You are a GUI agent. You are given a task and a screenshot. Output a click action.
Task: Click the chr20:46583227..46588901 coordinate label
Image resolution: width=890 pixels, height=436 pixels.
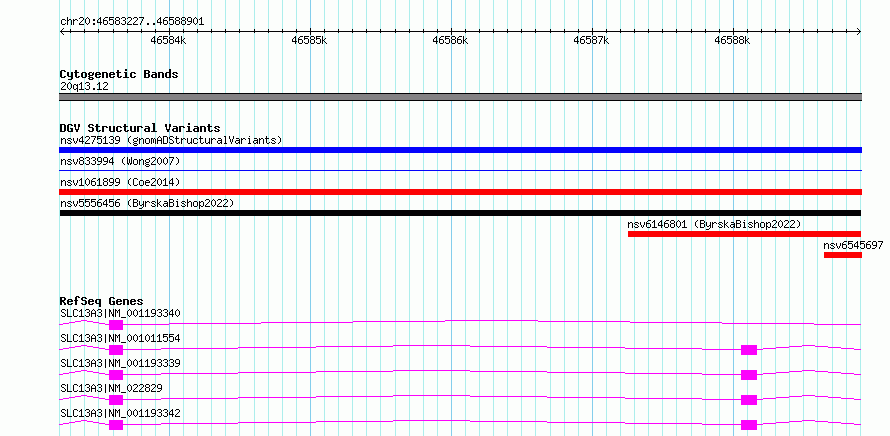[x=132, y=22]
